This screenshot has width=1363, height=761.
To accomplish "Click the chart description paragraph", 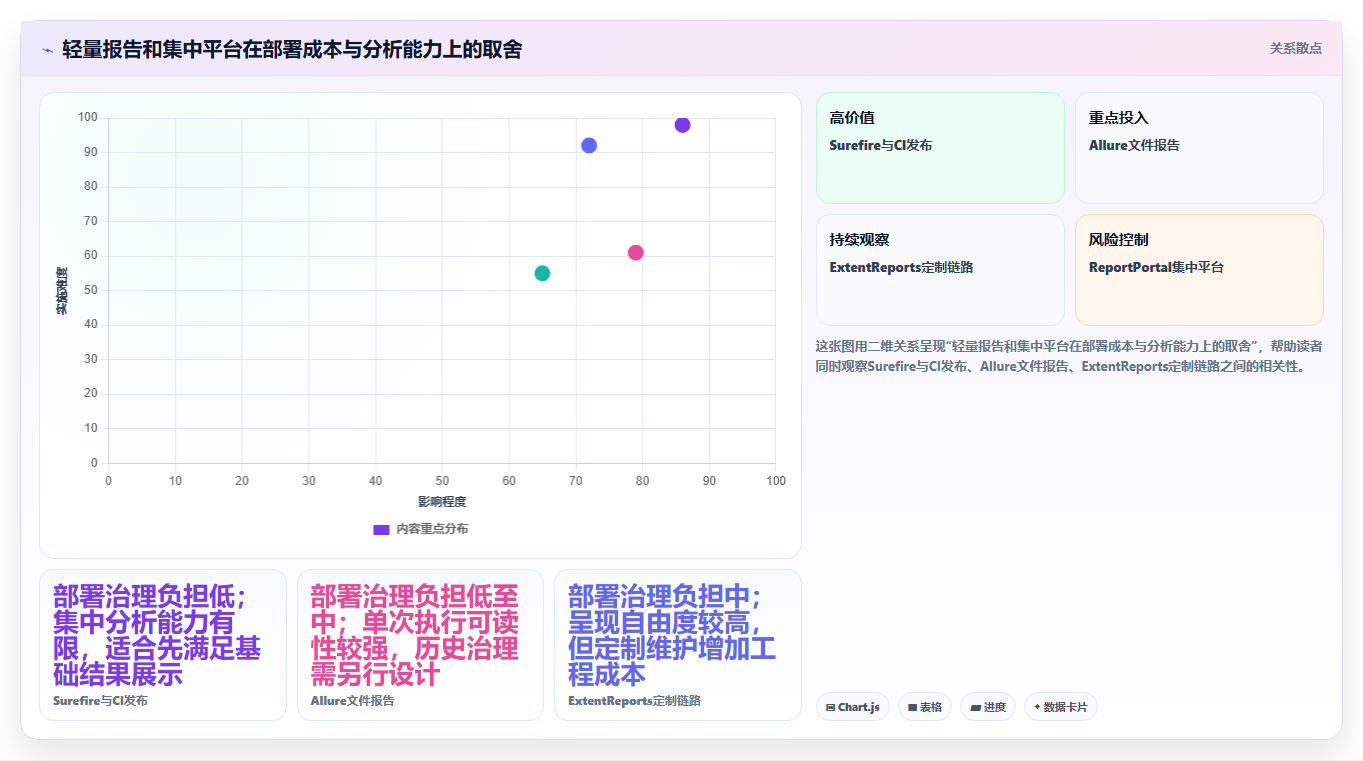I will pos(1069,356).
